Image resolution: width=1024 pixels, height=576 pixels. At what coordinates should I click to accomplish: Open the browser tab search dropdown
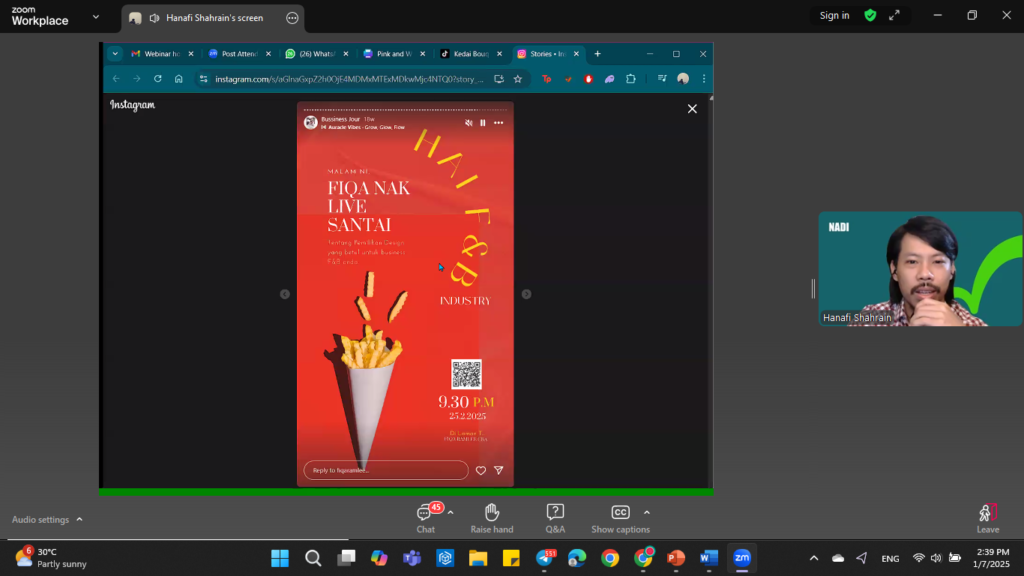115,54
